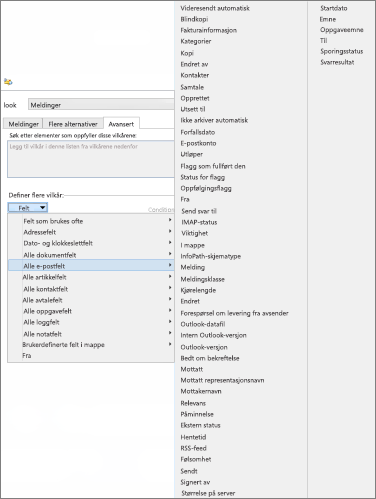
Task: Select the Endret av field
Action: 194,64
